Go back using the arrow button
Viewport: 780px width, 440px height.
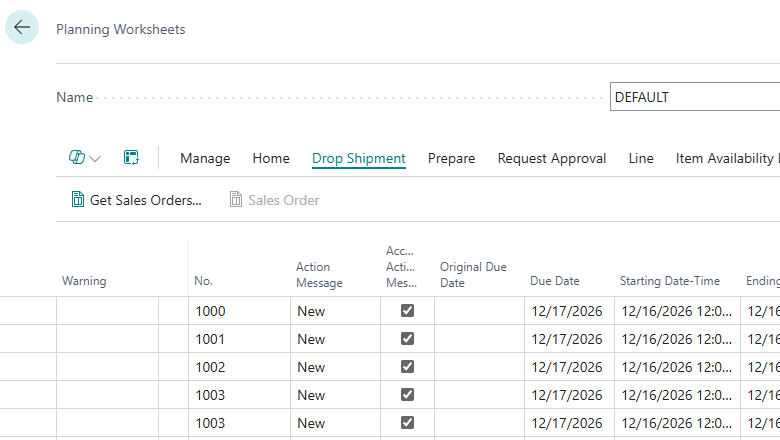[22, 27]
